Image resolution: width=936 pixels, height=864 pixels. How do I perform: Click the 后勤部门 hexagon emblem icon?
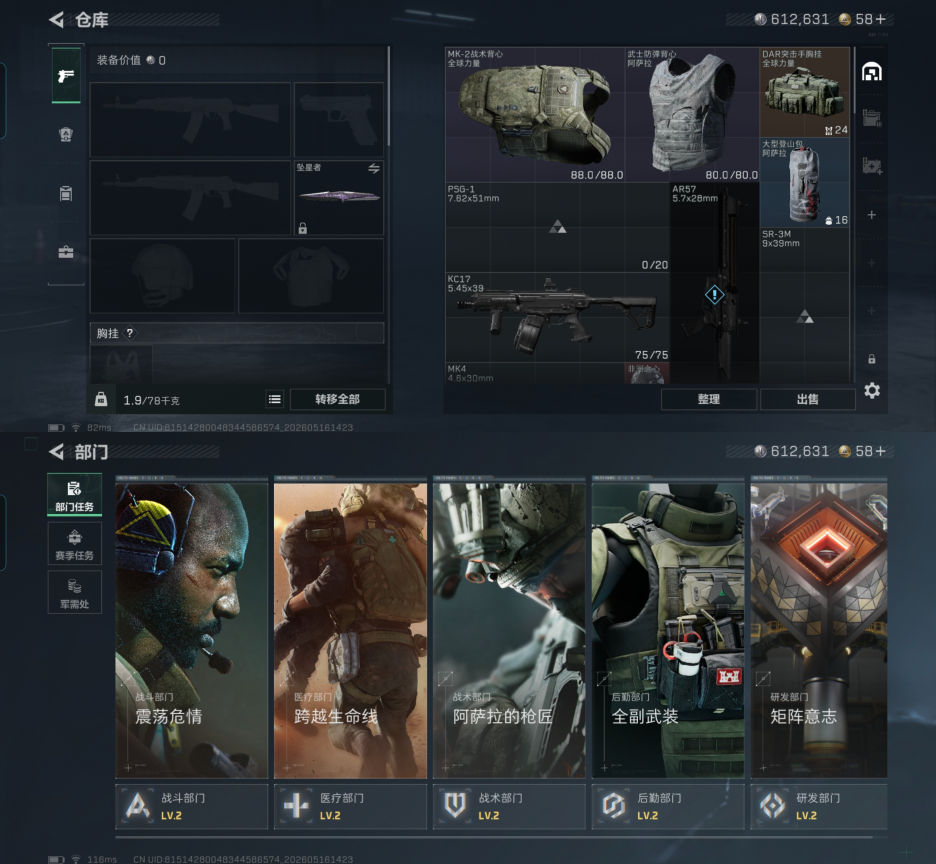click(x=614, y=805)
